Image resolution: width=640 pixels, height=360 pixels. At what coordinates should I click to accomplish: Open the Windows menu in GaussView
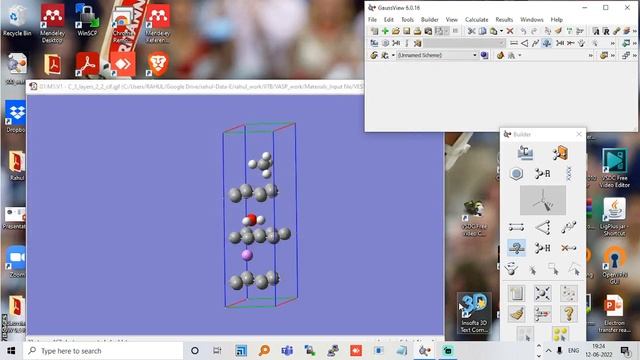pos(531,20)
